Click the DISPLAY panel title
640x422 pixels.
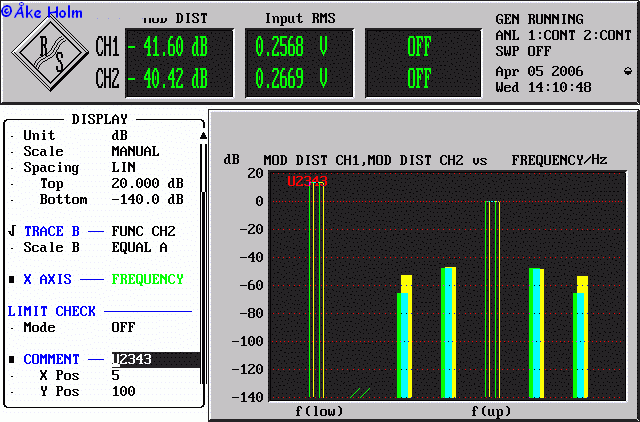click(99, 119)
